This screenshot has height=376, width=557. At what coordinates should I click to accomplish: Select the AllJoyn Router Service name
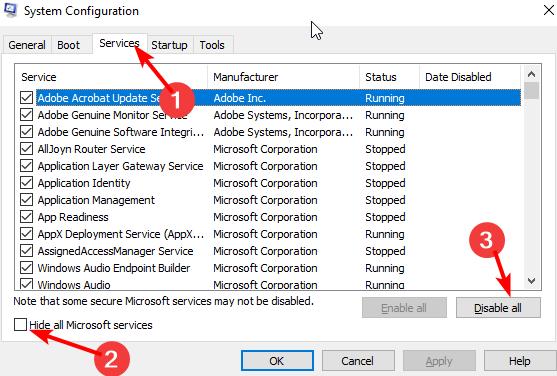click(92, 149)
